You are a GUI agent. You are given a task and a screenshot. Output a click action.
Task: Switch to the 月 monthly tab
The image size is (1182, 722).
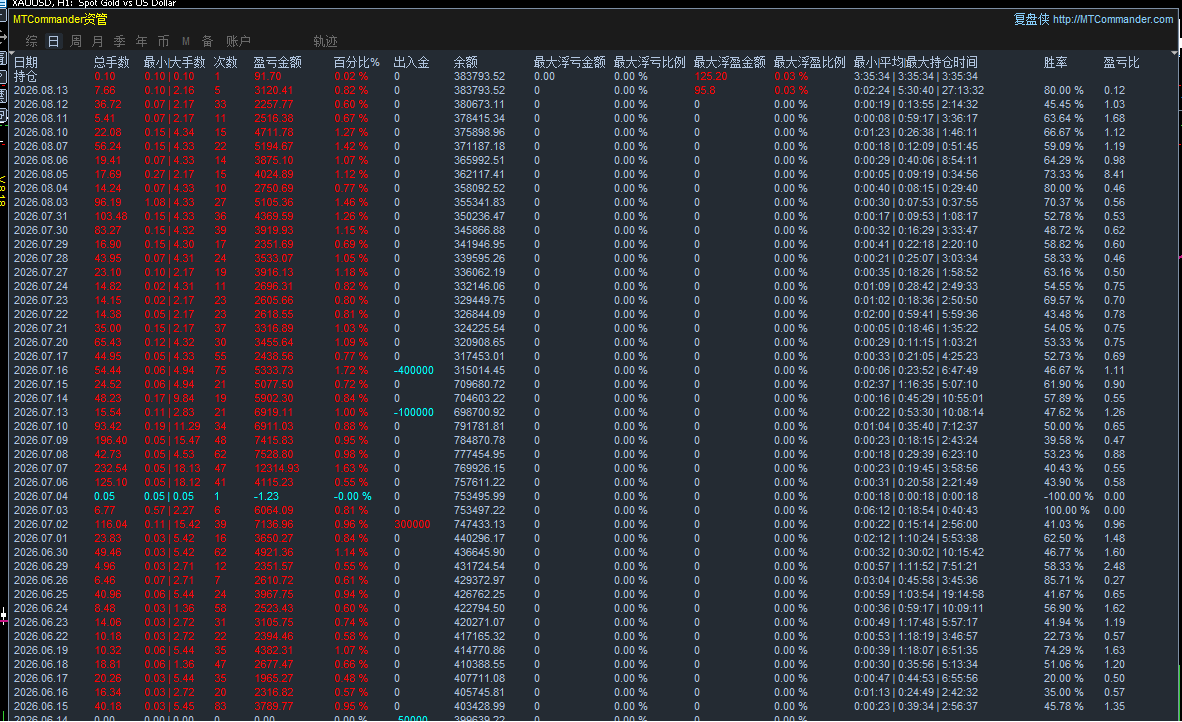tap(97, 41)
